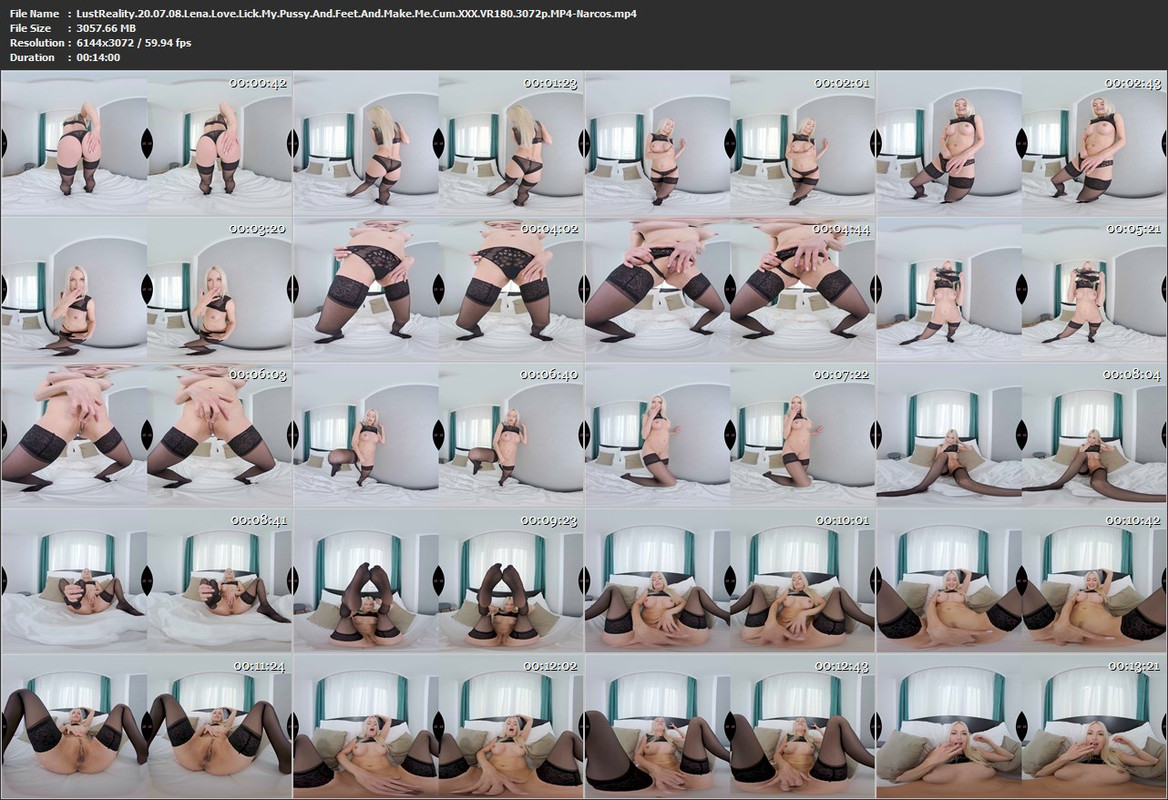Select the thumbnail stamped 00:06:40
This screenshot has width=1168, height=800.
(438, 436)
